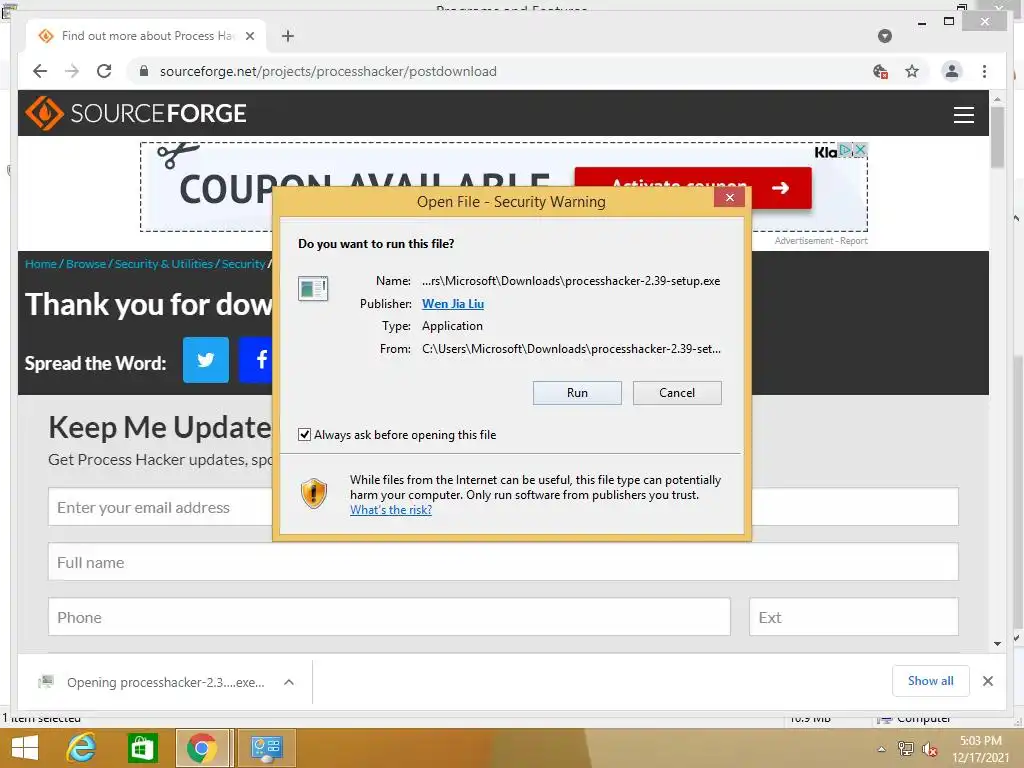Open the SourceForge hamburger menu
The height and width of the screenshot is (768, 1024).
click(963, 114)
